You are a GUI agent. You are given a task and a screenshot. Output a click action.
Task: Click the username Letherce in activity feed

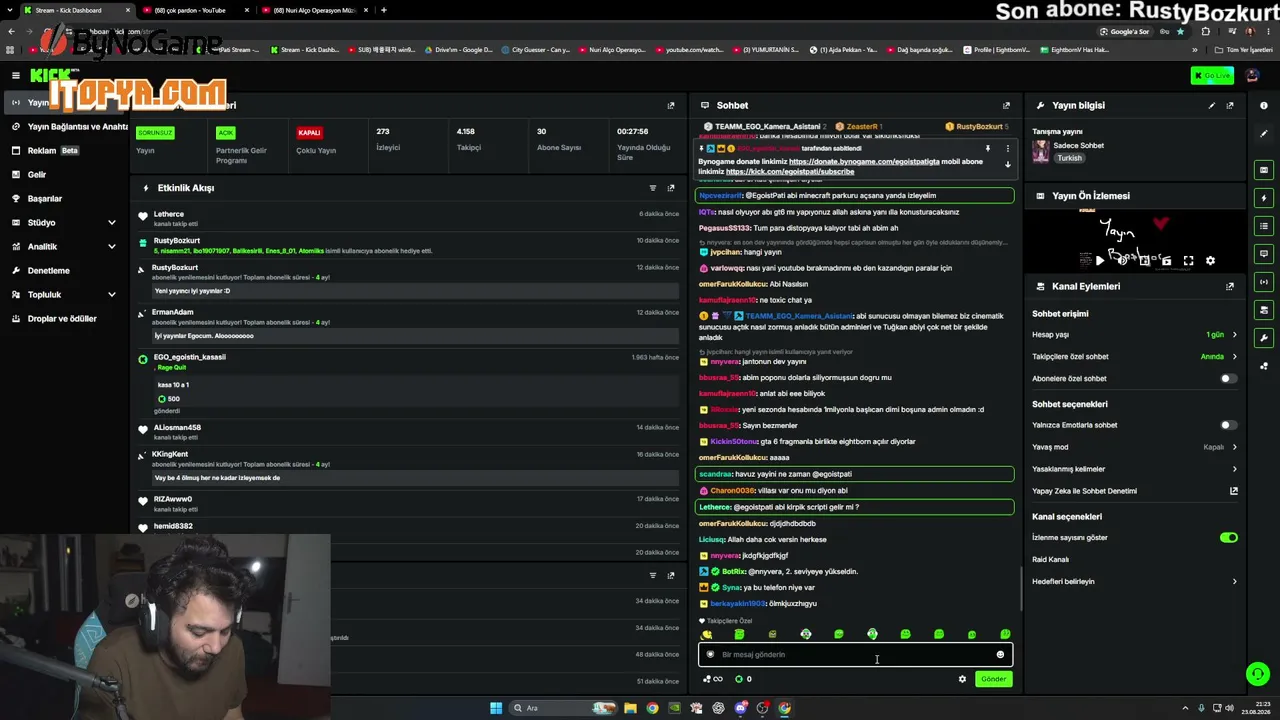click(169, 214)
